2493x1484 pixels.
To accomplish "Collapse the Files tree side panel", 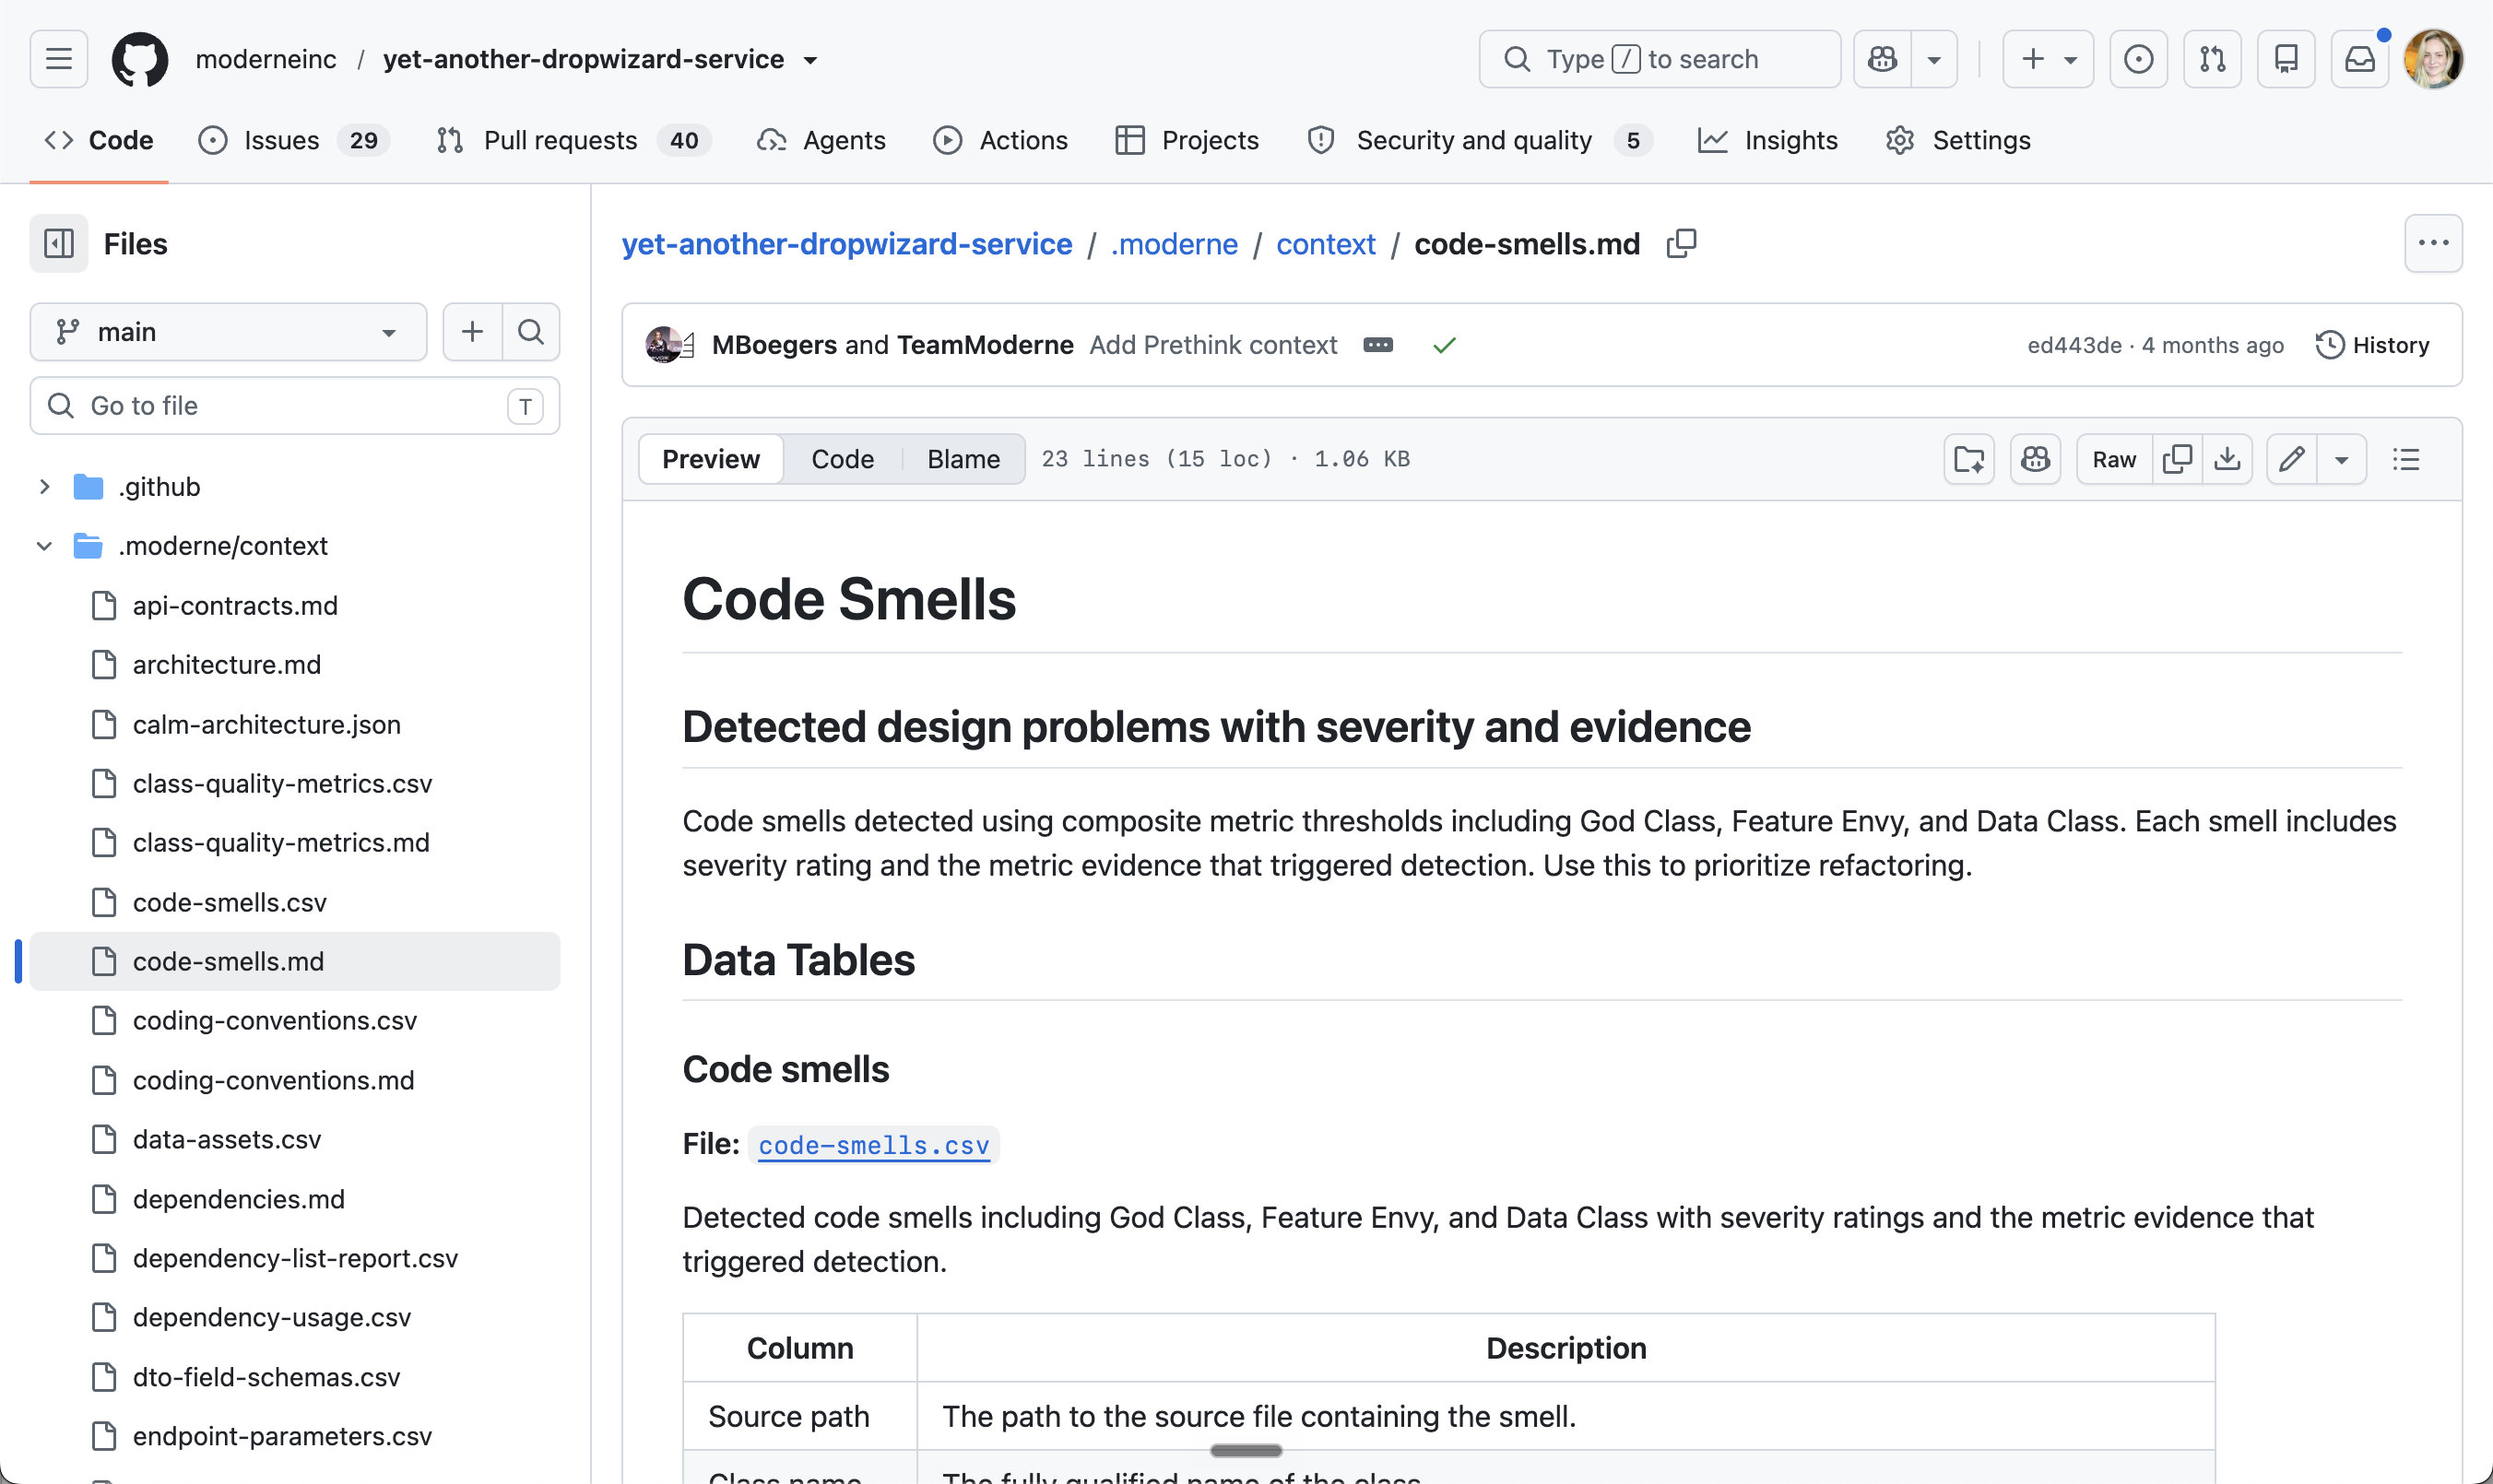I will coord(59,243).
